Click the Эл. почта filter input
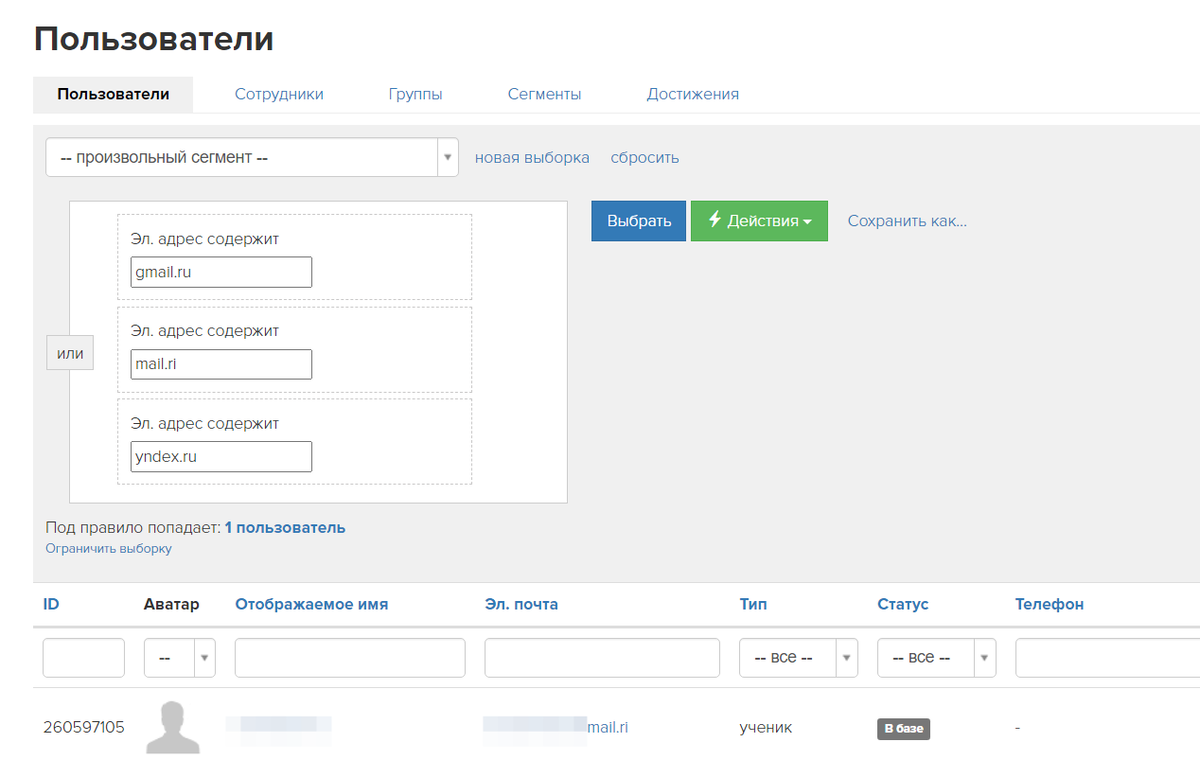 pyautogui.click(x=602, y=658)
